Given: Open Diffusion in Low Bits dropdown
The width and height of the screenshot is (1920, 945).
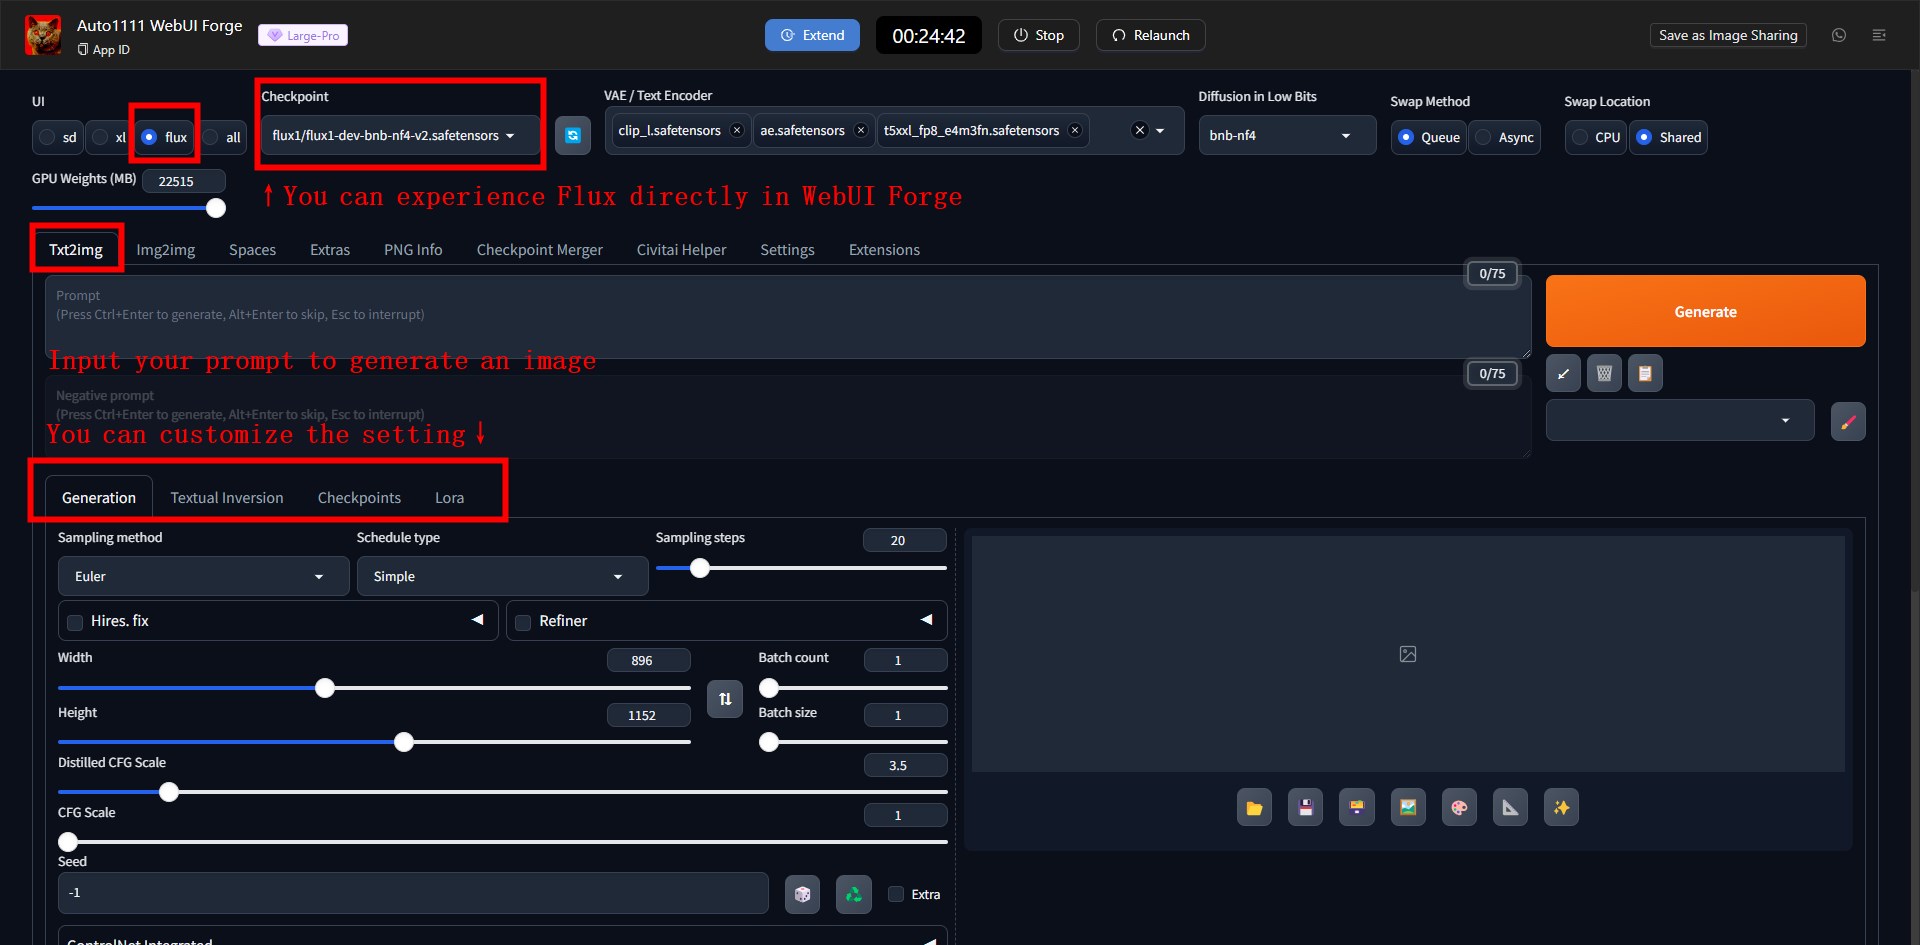Looking at the screenshot, I should [1287, 135].
